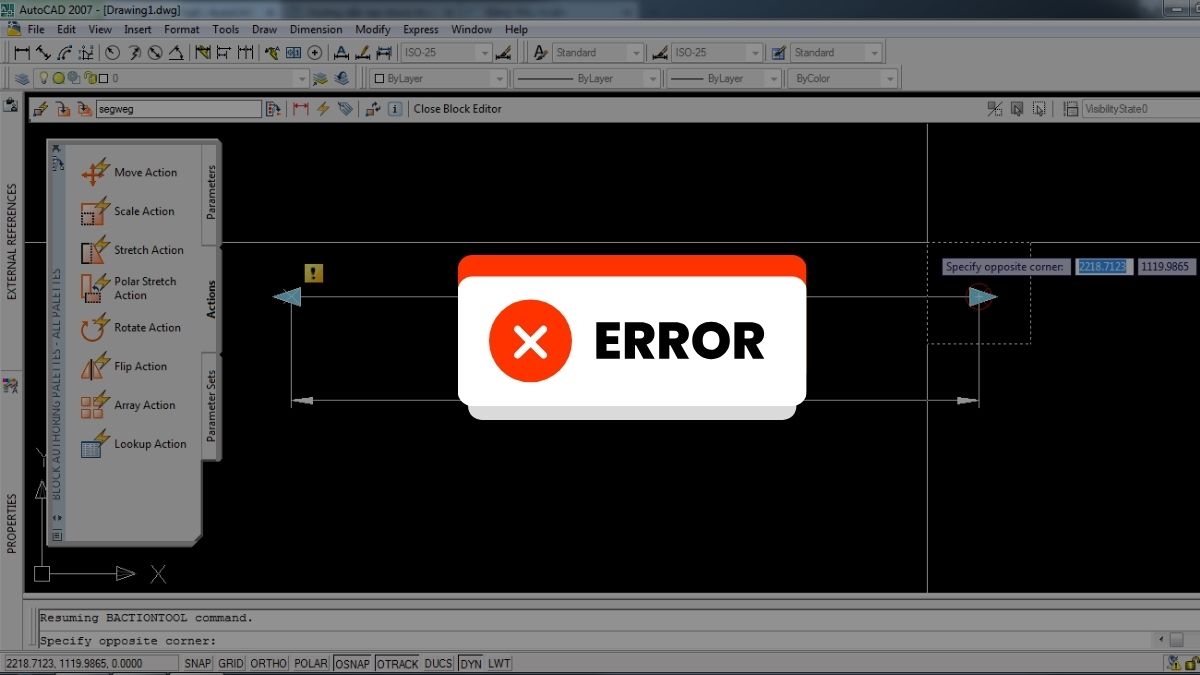Save the block definition
This screenshot has height=675, width=1200.
[x=62, y=109]
